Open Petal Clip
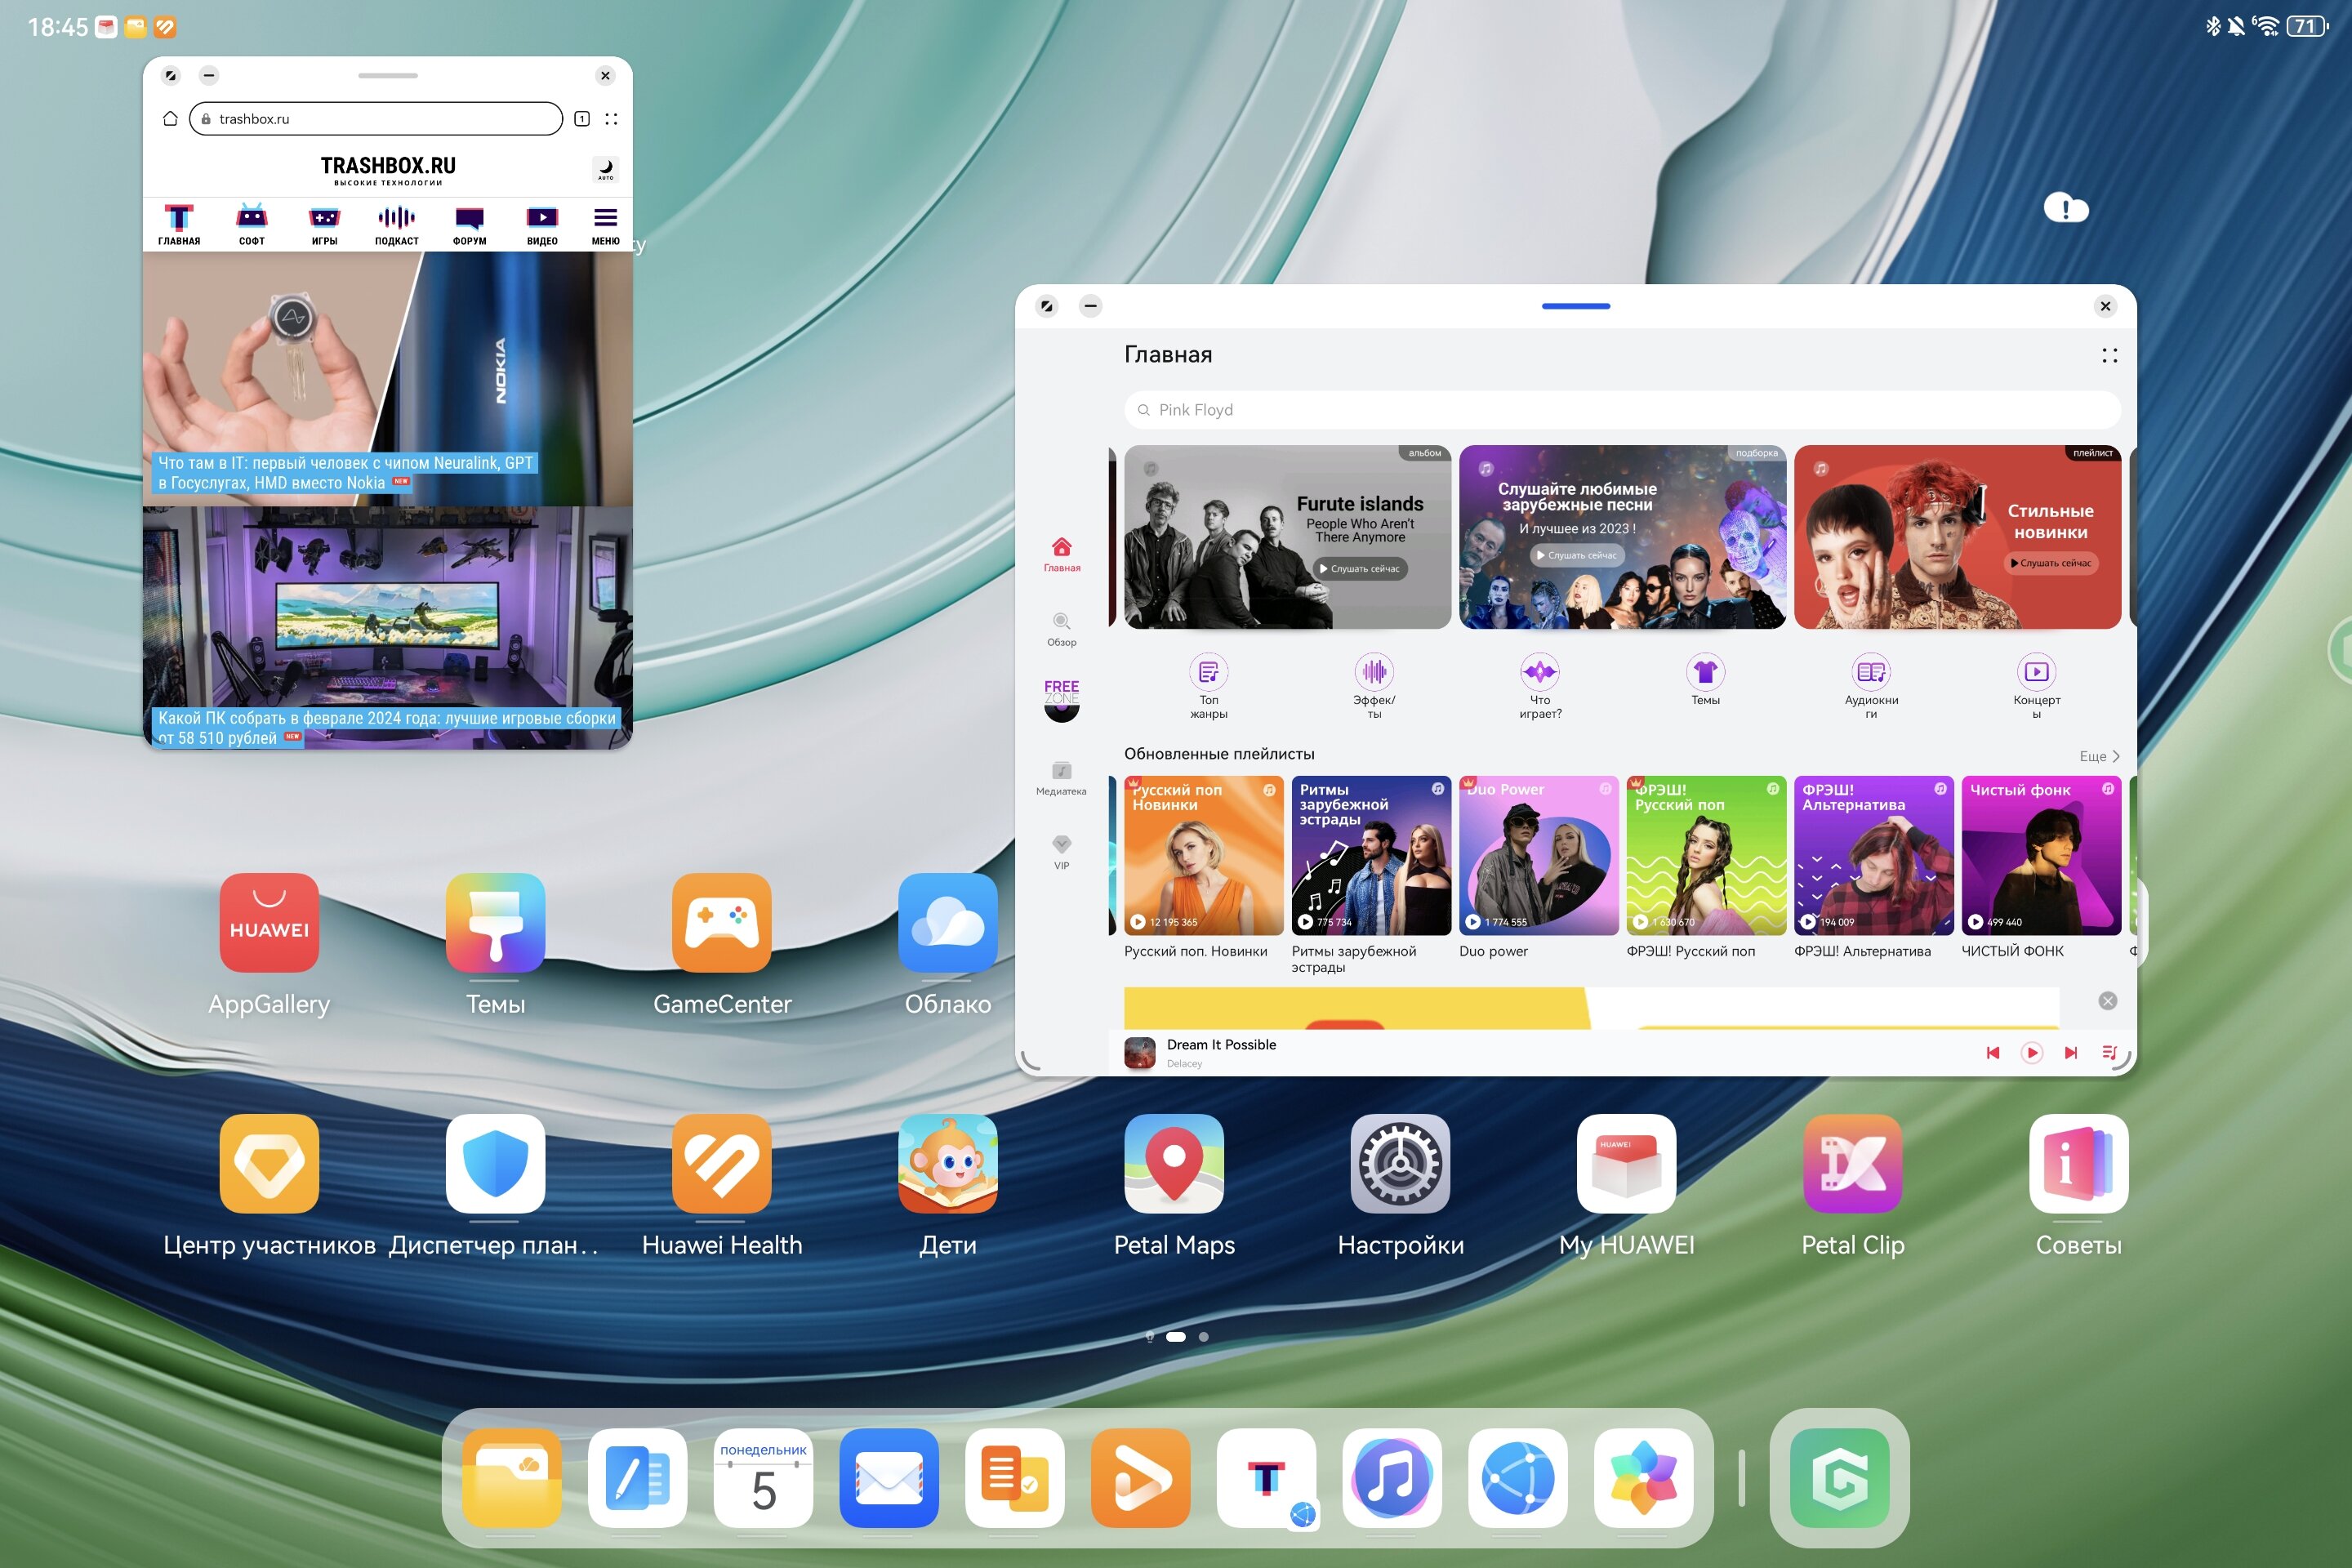 [x=1852, y=1163]
